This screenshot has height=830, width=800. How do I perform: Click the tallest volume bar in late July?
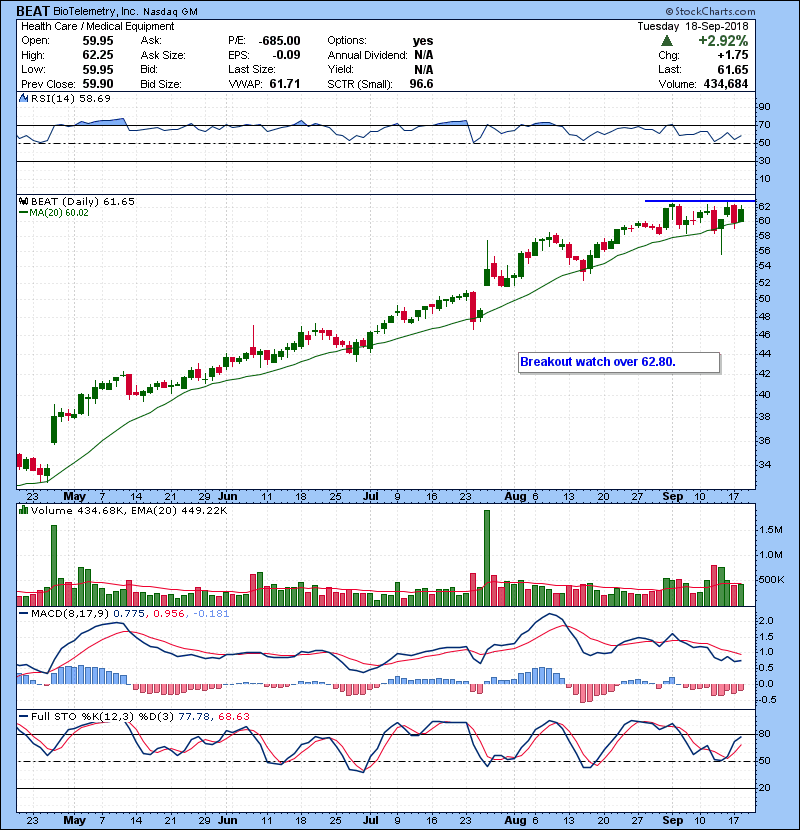(x=487, y=558)
